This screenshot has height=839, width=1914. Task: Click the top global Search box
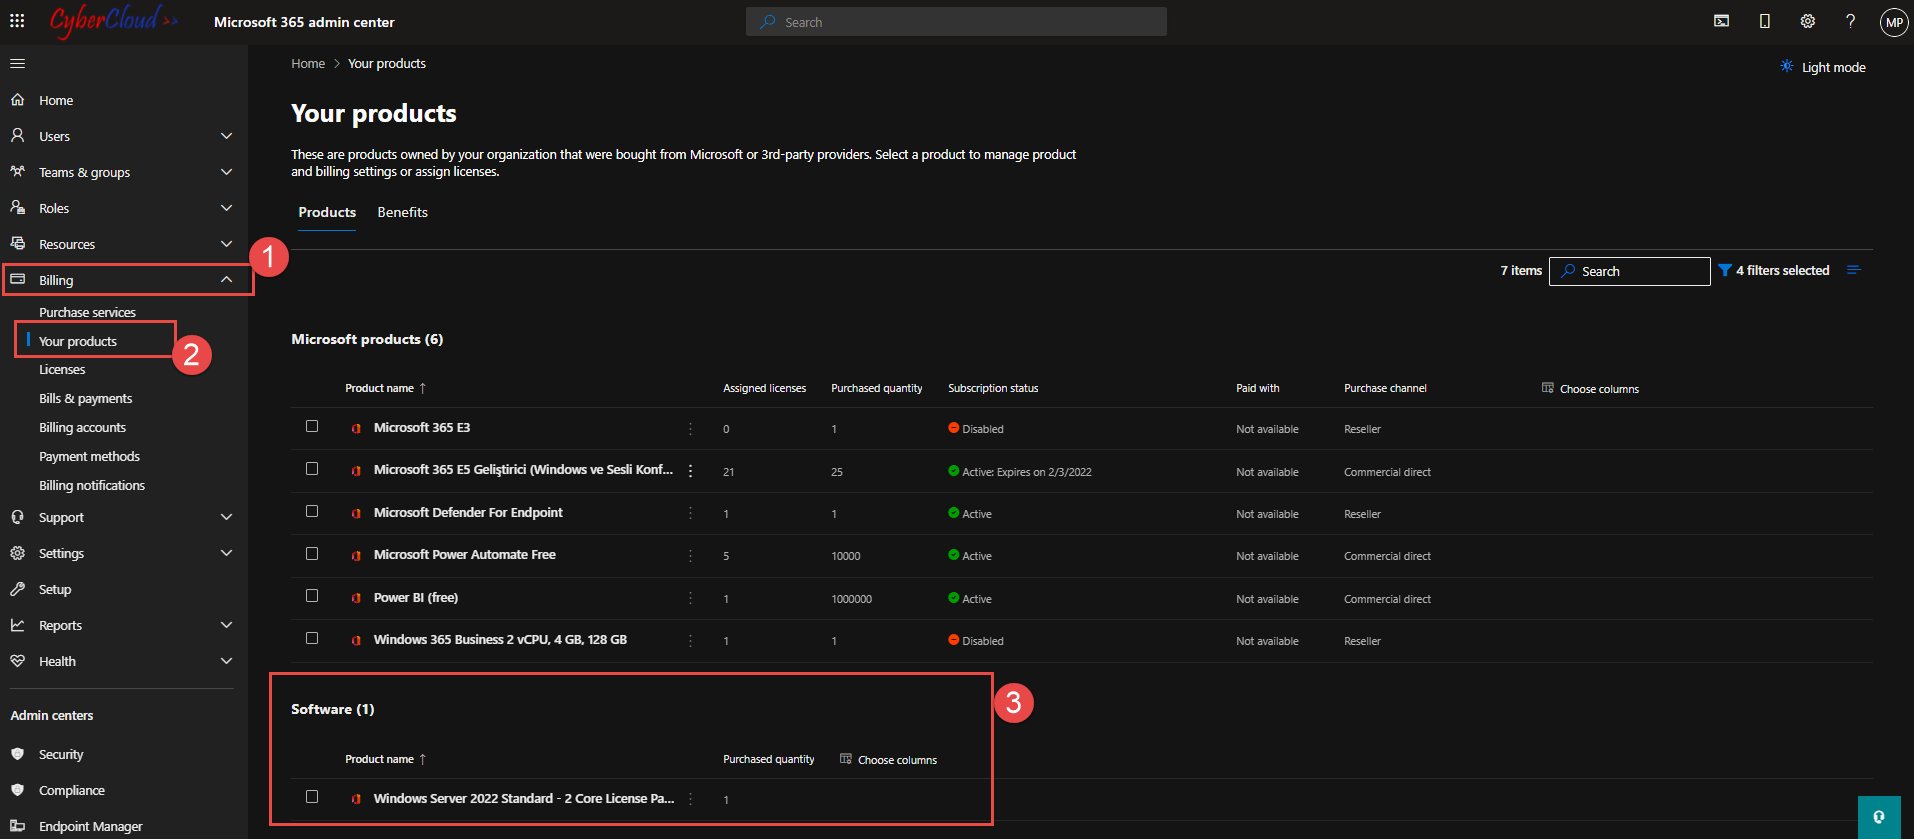point(956,22)
